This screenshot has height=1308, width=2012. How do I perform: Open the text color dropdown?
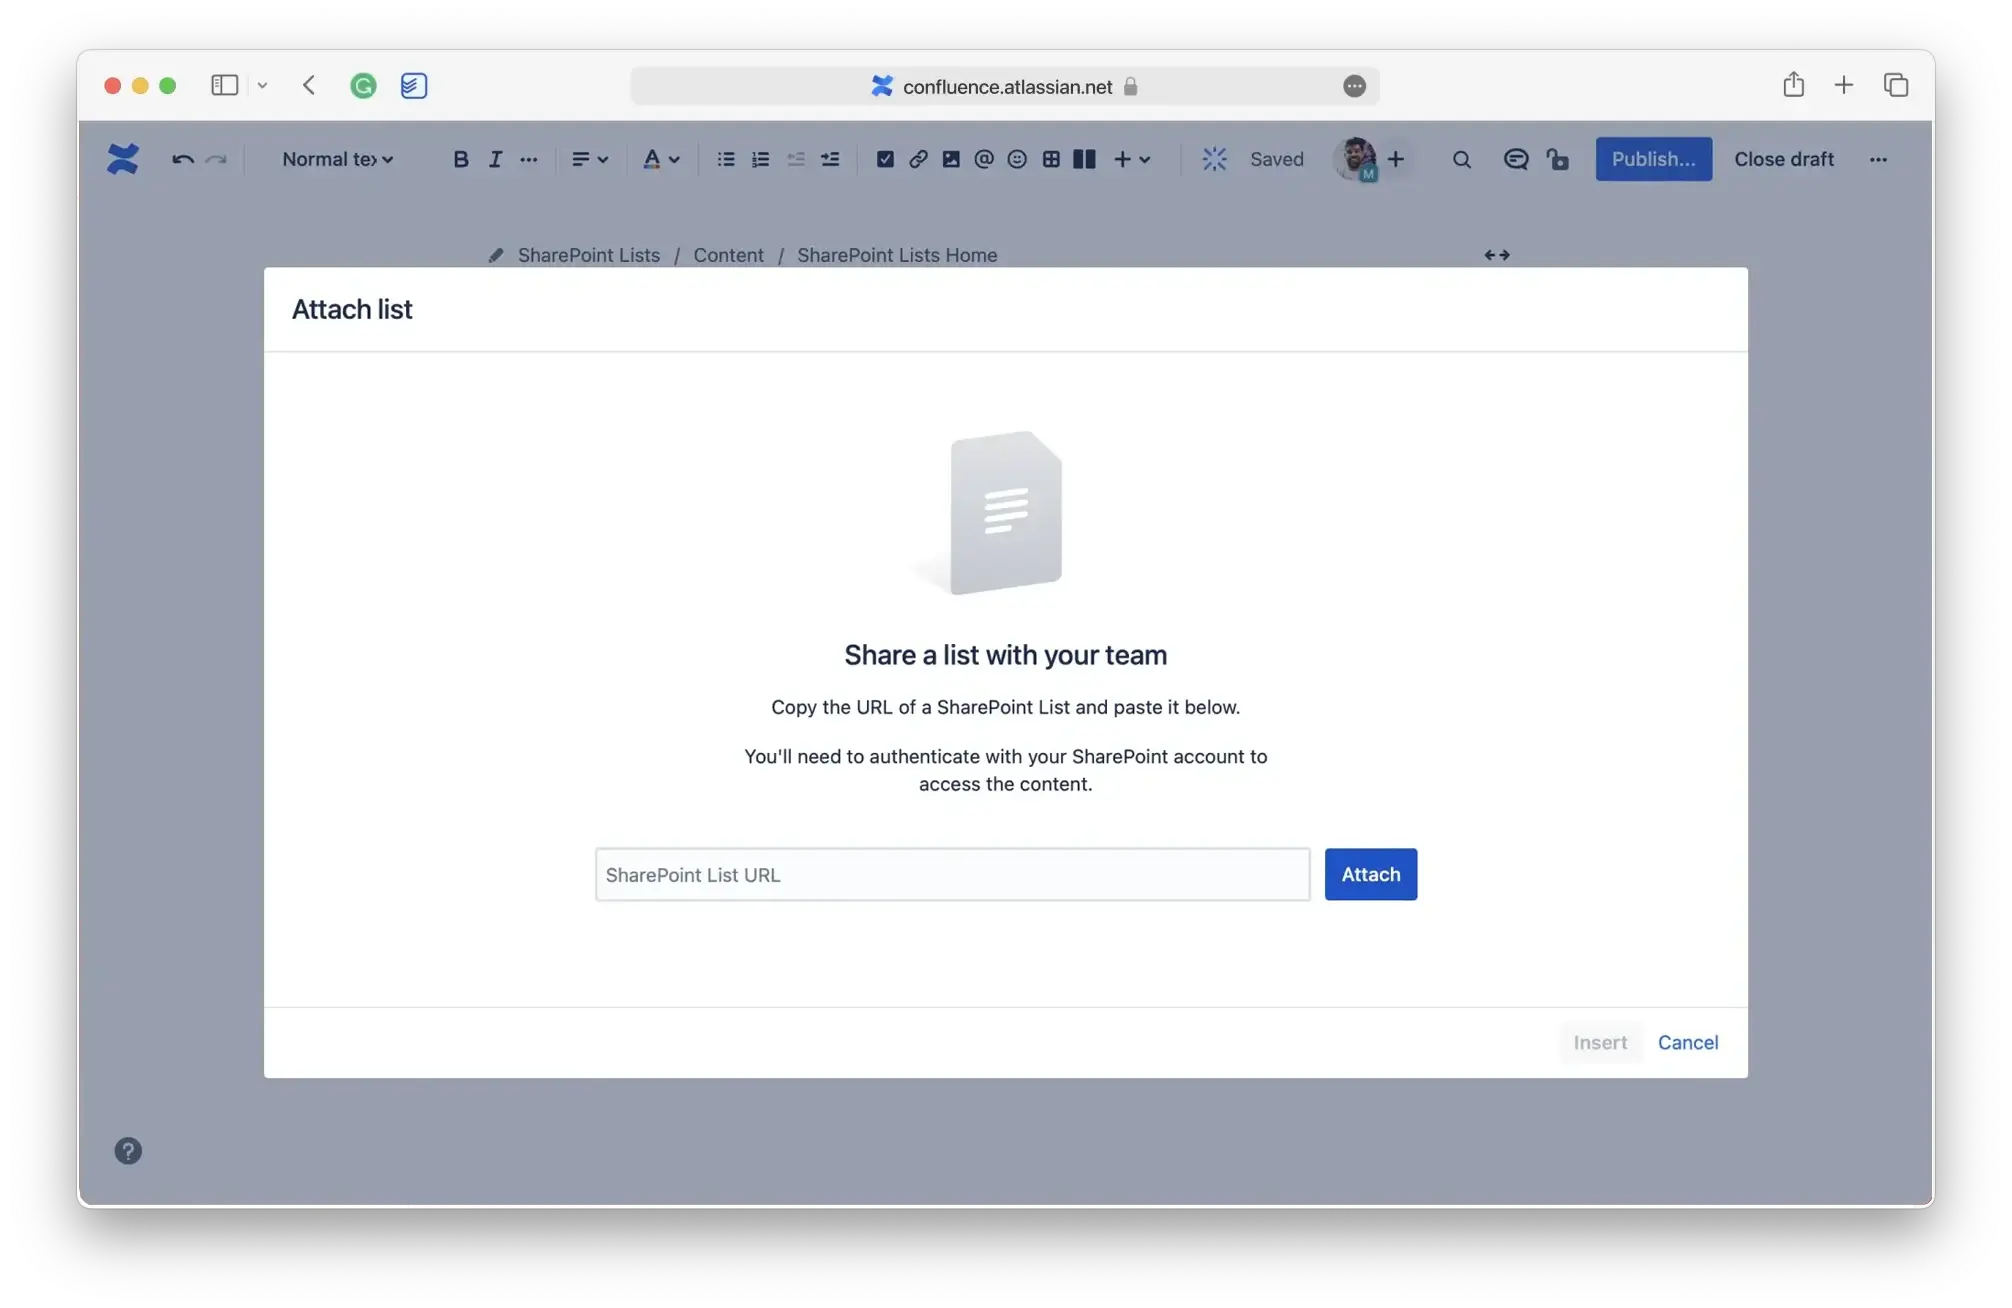point(660,159)
